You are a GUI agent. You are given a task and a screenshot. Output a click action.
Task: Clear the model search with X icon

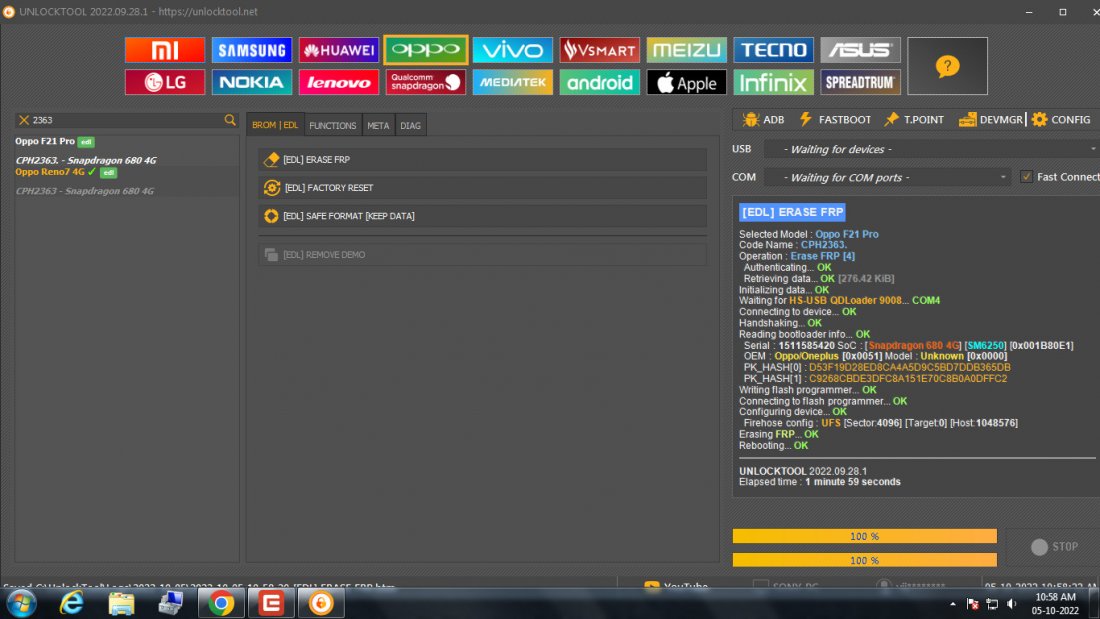(x=24, y=120)
